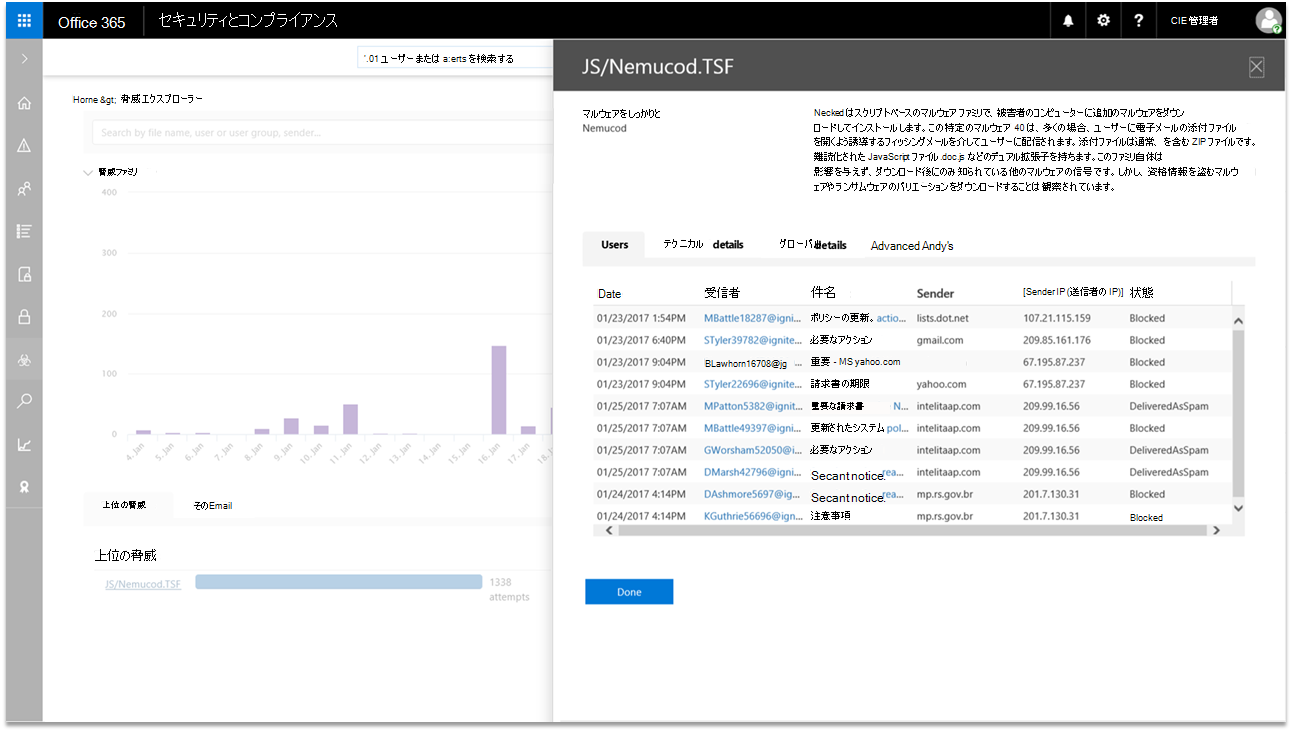
Task: Collapse the 脅威ファミリ chart chevron
Action: (87, 173)
